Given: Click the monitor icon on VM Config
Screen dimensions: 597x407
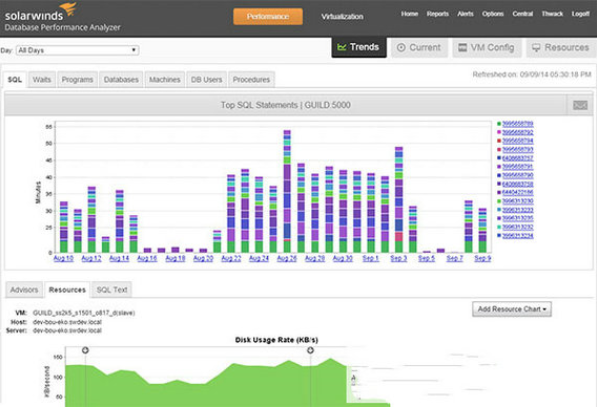Looking at the screenshot, I should point(462,48).
